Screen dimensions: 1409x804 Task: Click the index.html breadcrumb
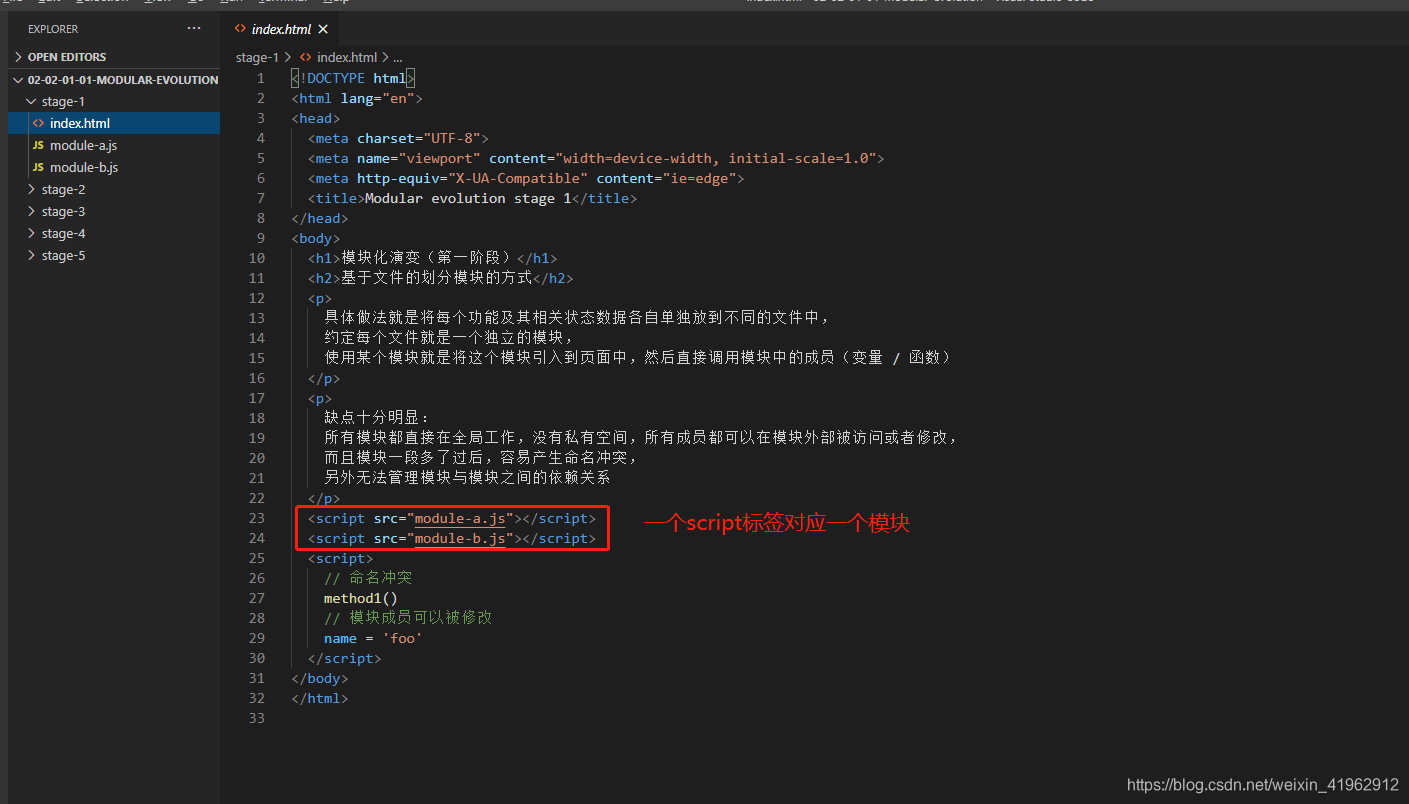tap(339, 57)
